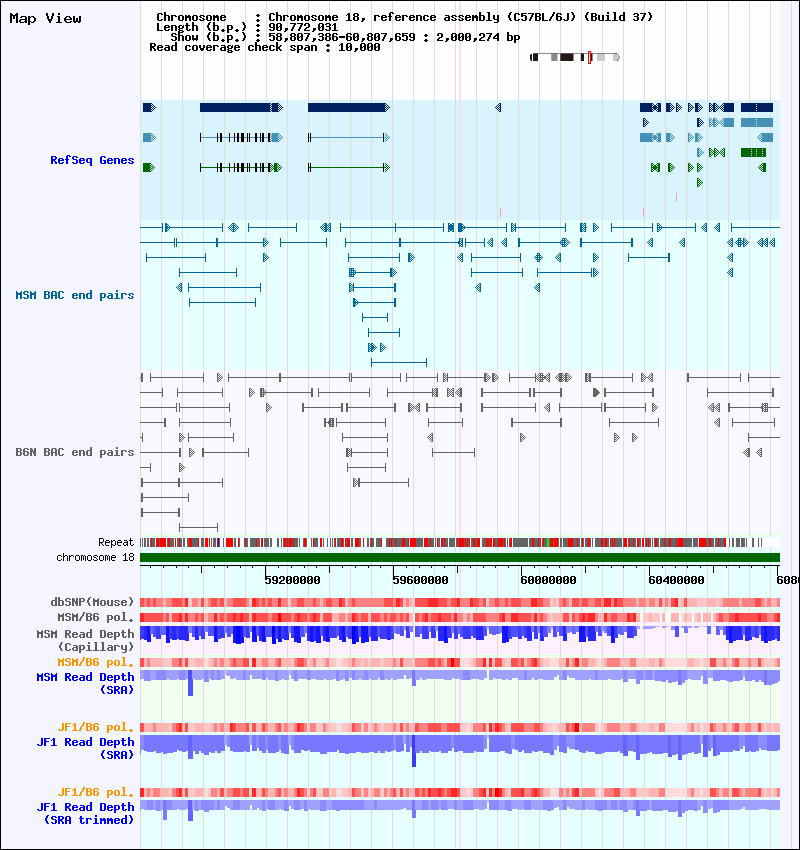The image size is (800, 850).
Task: Click the 60000000 axis position label
Action: (x=548, y=581)
